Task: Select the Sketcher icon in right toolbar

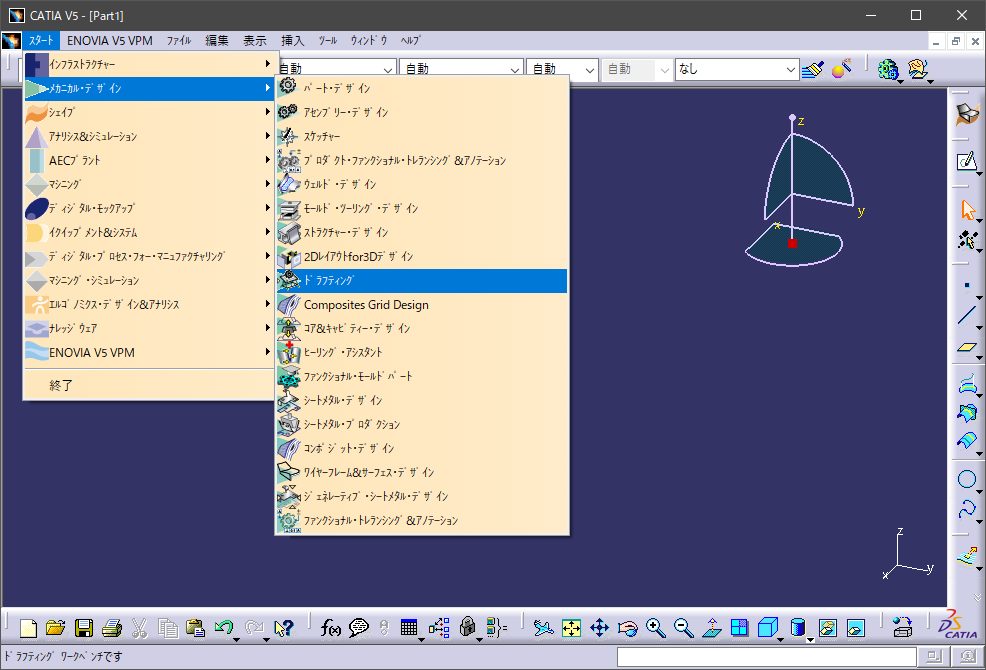Action: coord(966,162)
